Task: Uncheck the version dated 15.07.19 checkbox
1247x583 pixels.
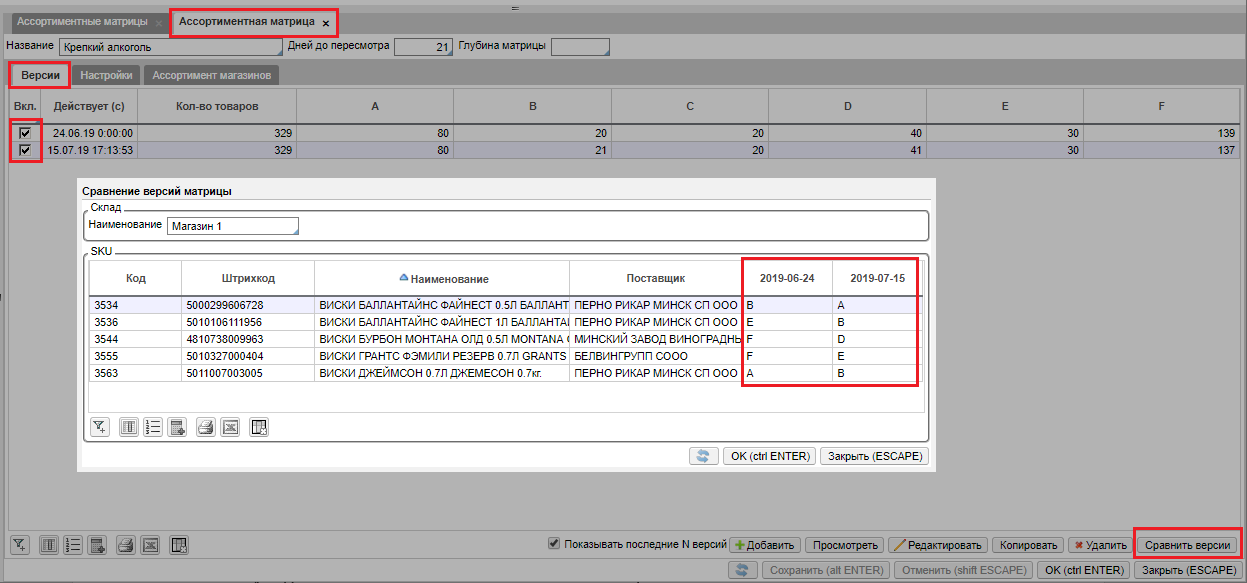Action: pos(25,150)
